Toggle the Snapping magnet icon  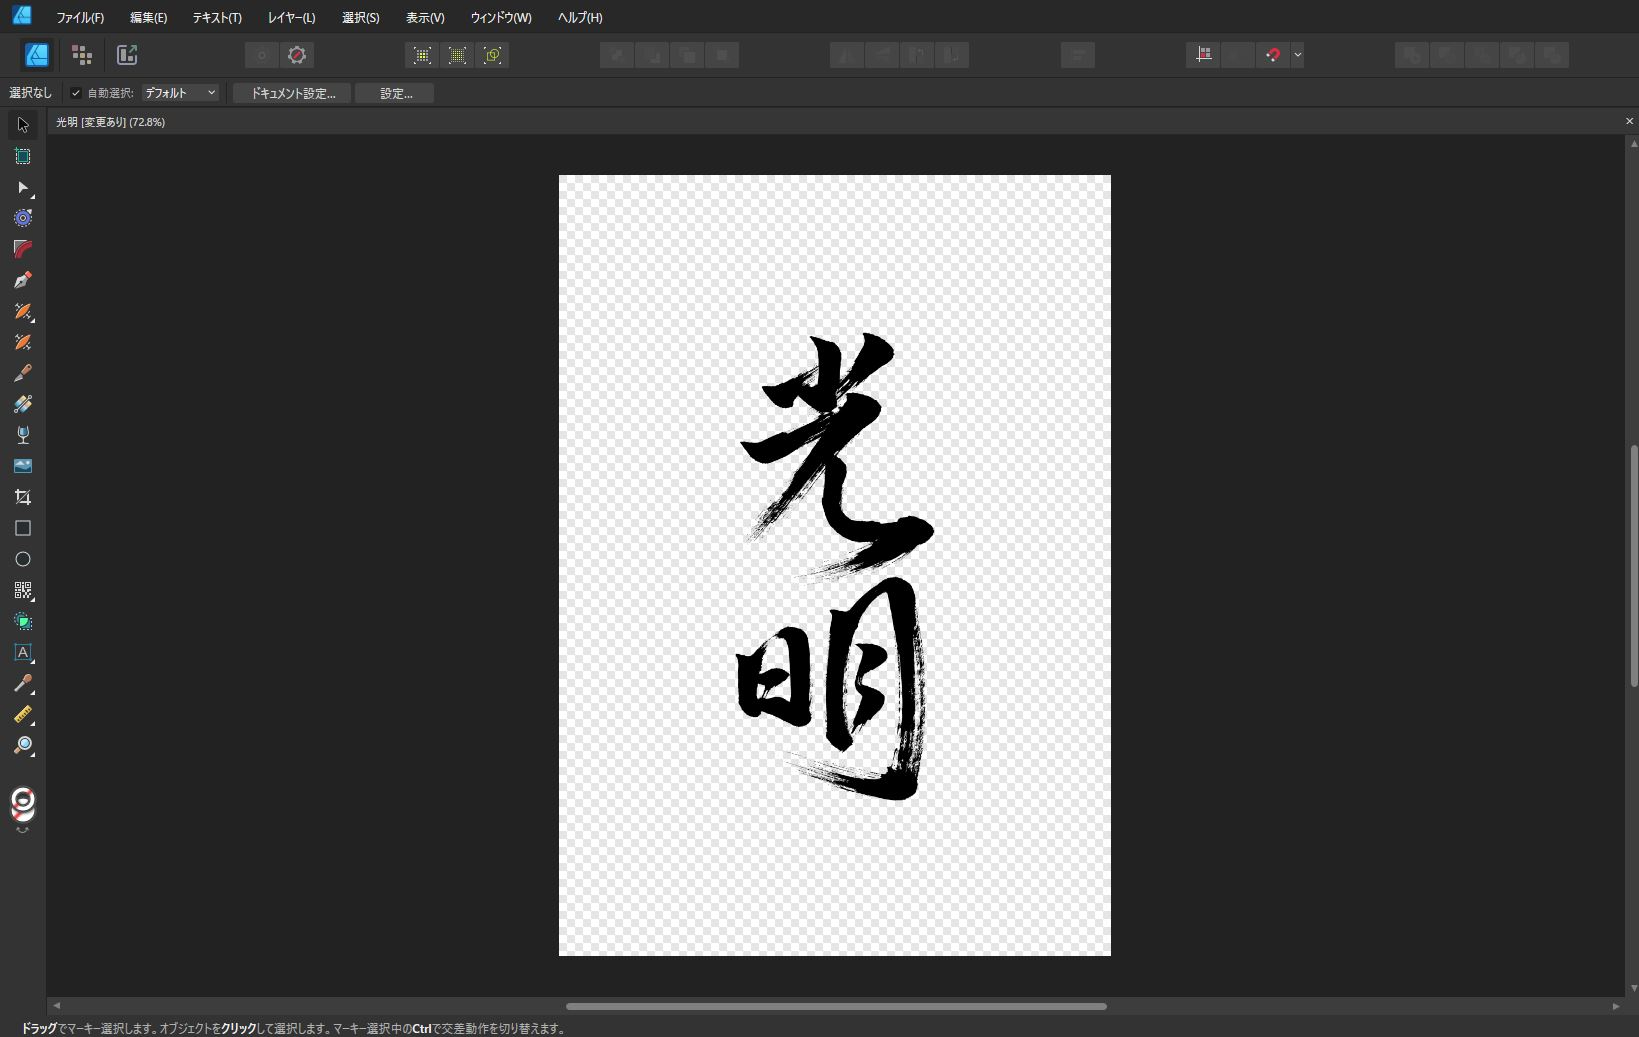(1272, 55)
